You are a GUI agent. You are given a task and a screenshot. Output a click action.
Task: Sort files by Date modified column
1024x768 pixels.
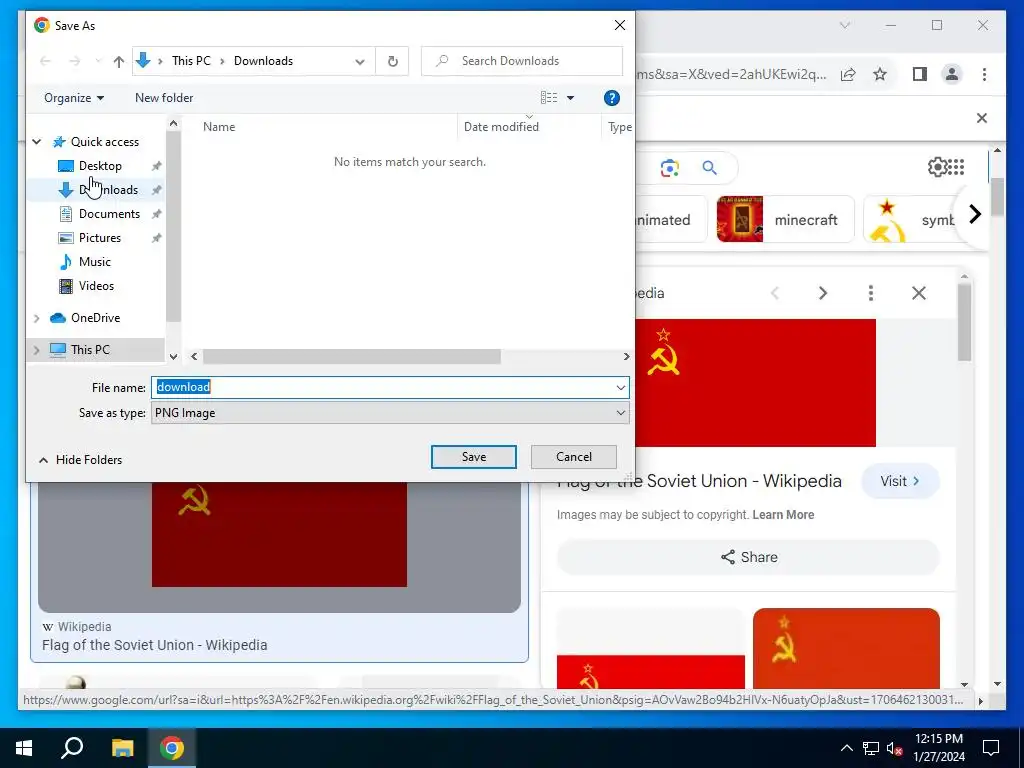point(501,127)
